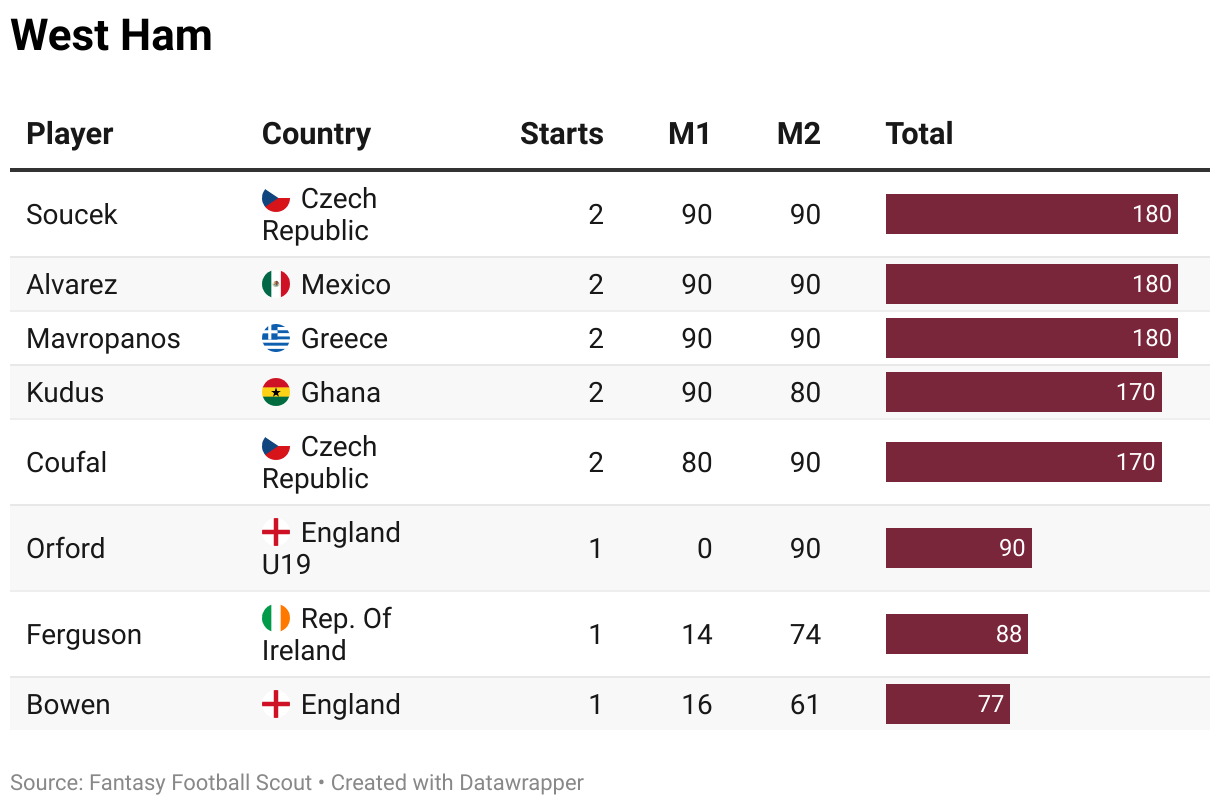1220x806 pixels.
Task: Click Coufal's Czech Republic flag icon
Action: pyautogui.click(x=276, y=447)
